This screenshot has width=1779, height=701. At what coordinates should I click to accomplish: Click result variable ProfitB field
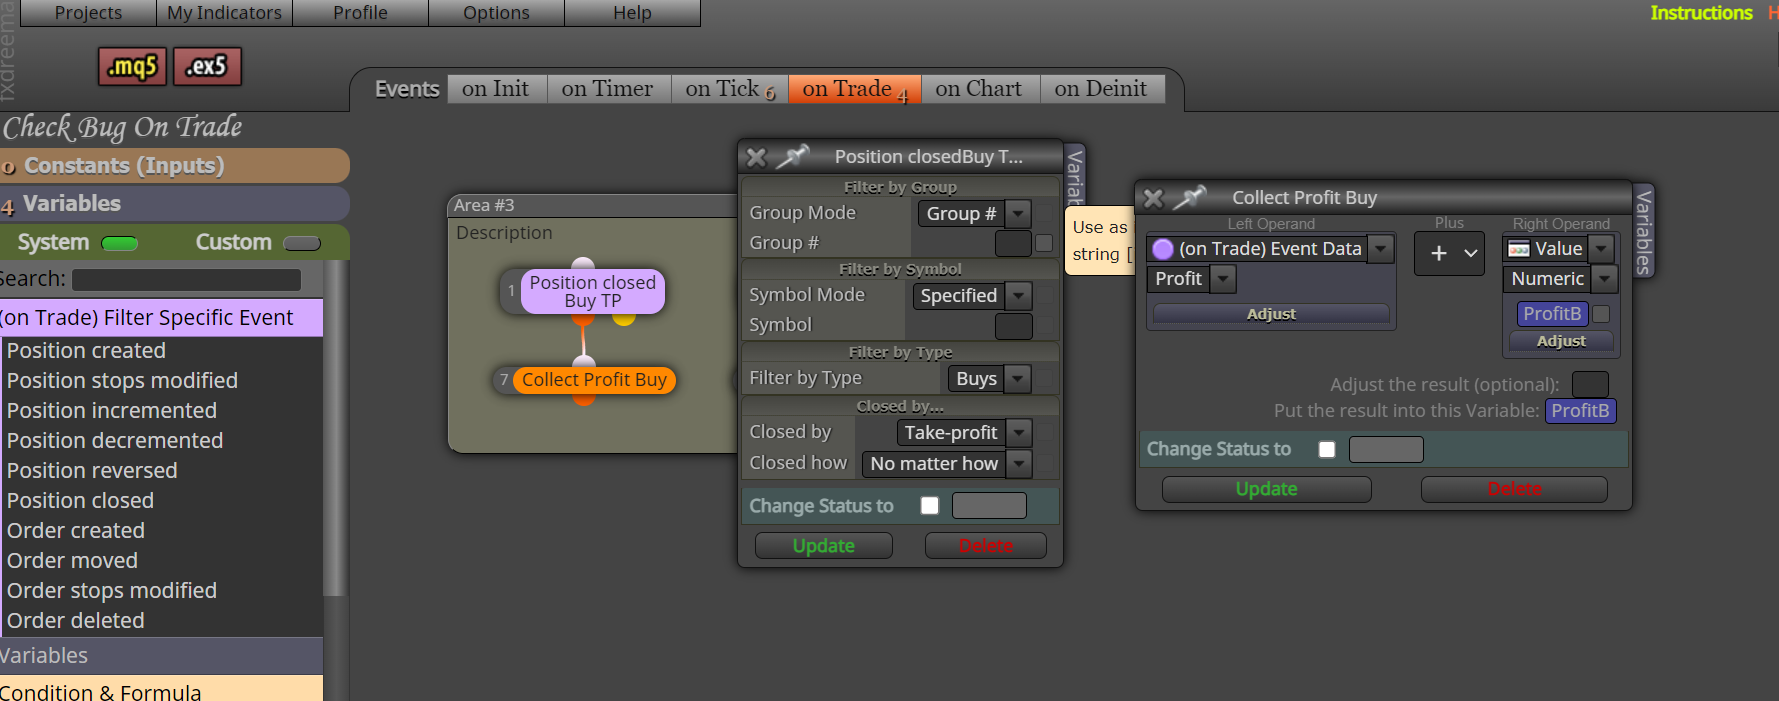click(x=1580, y=411)
